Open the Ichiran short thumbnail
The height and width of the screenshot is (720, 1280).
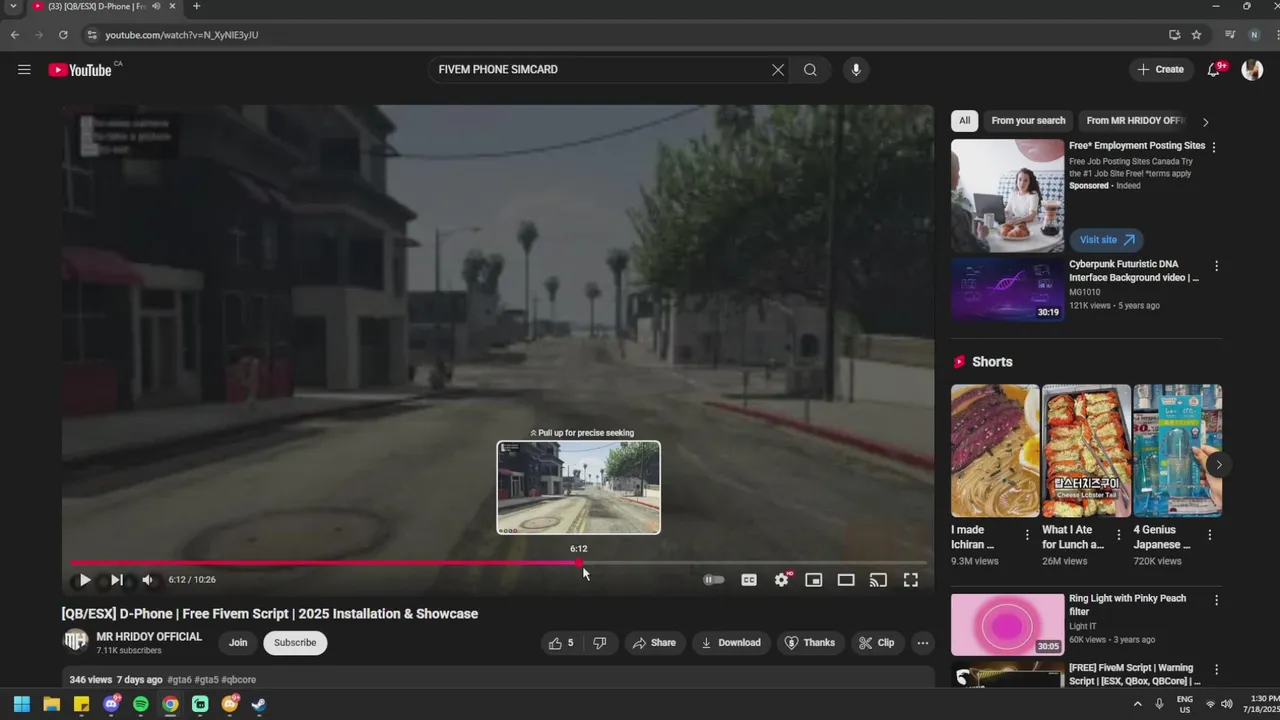pos(995,451)
